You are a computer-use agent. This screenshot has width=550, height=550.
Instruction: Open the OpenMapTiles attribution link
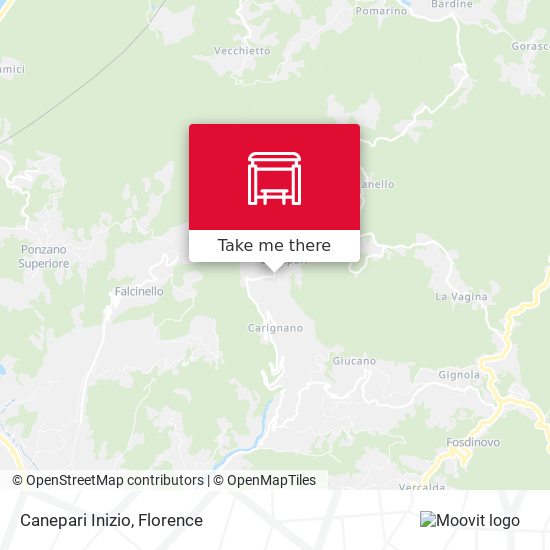(x=264, y=480)
